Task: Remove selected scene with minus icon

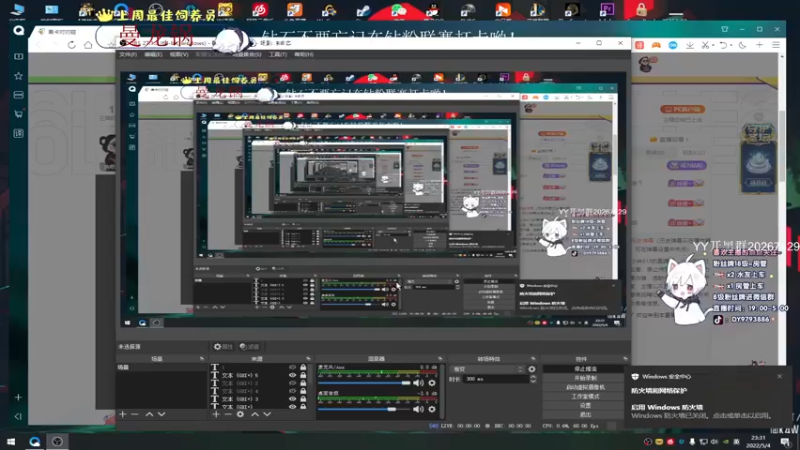Action: (135, 414)
